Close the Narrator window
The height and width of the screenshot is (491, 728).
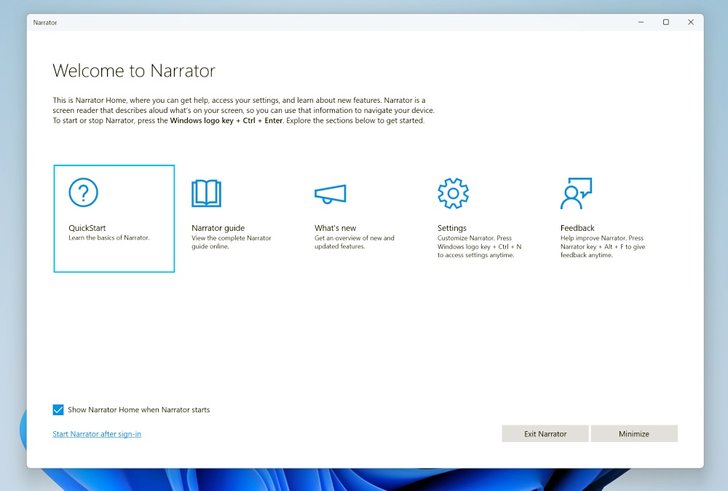click(691, 22)
